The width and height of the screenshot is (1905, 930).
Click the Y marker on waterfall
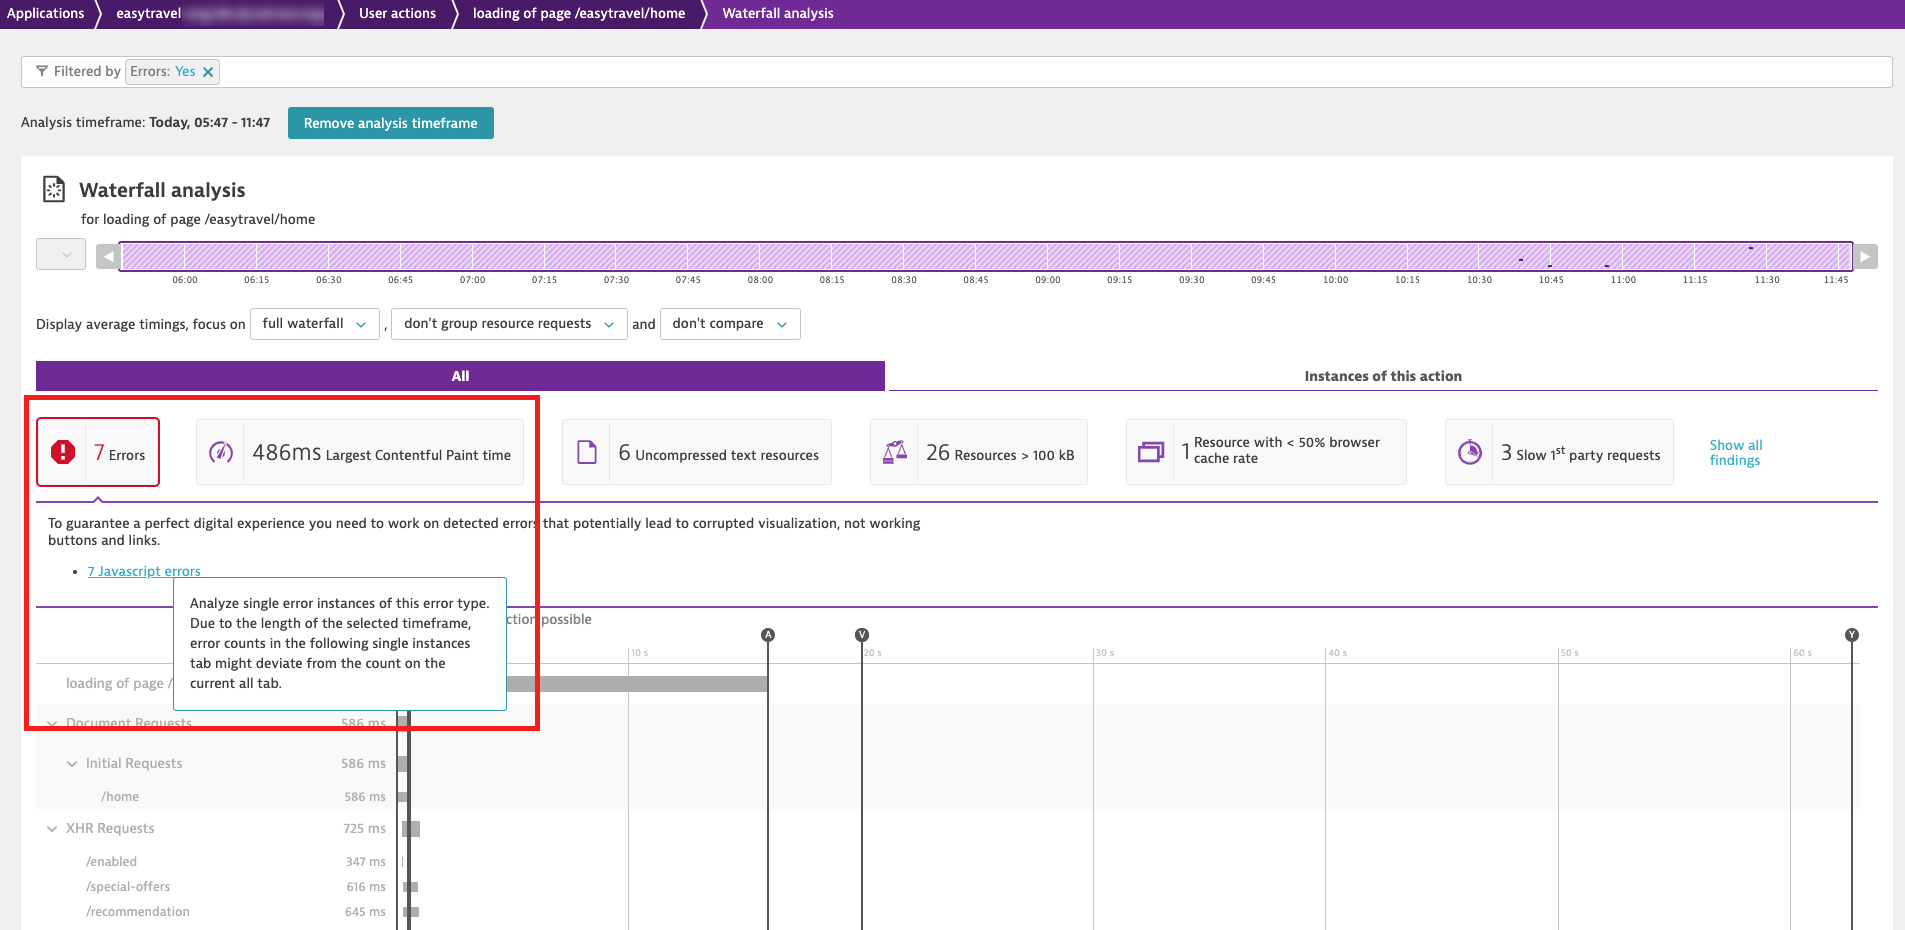[x=1852, y=635]
